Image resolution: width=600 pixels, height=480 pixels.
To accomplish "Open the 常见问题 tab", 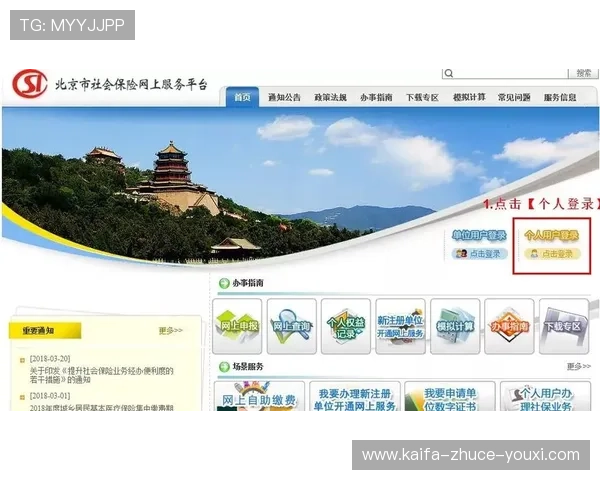I will (514, 98).
